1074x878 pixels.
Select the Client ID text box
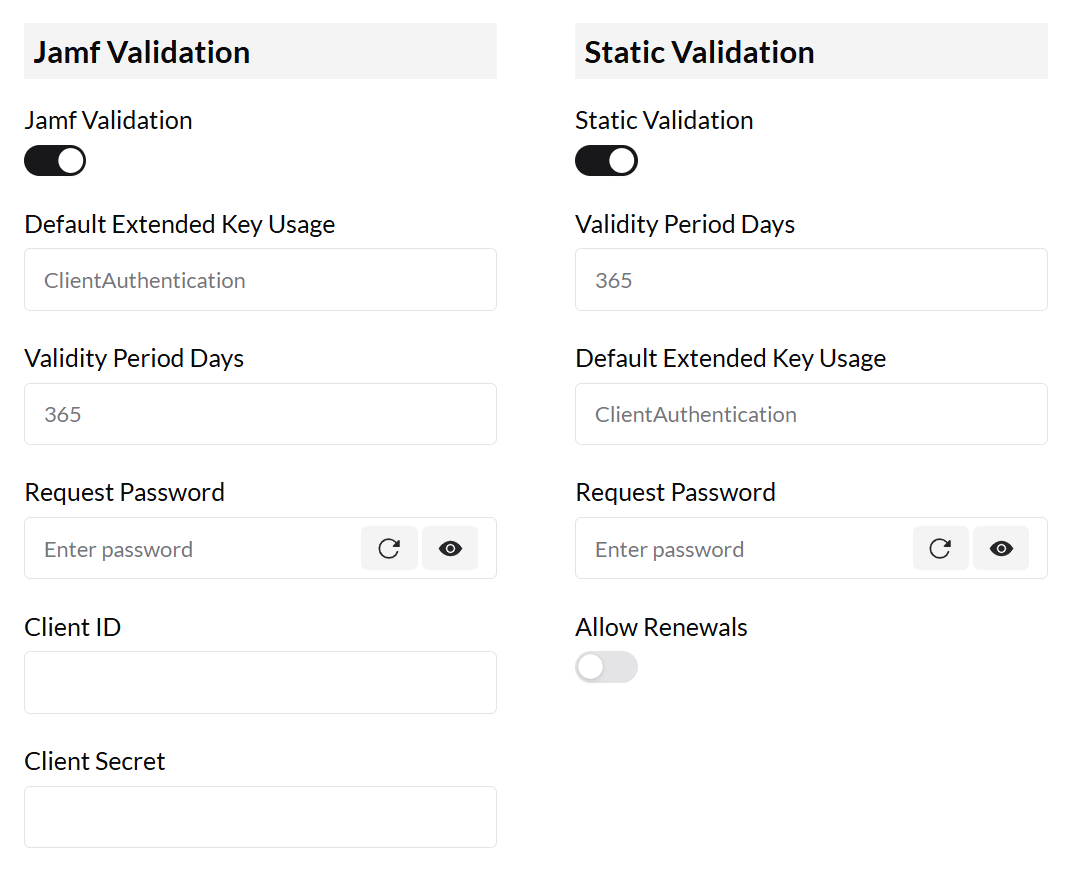260,682
